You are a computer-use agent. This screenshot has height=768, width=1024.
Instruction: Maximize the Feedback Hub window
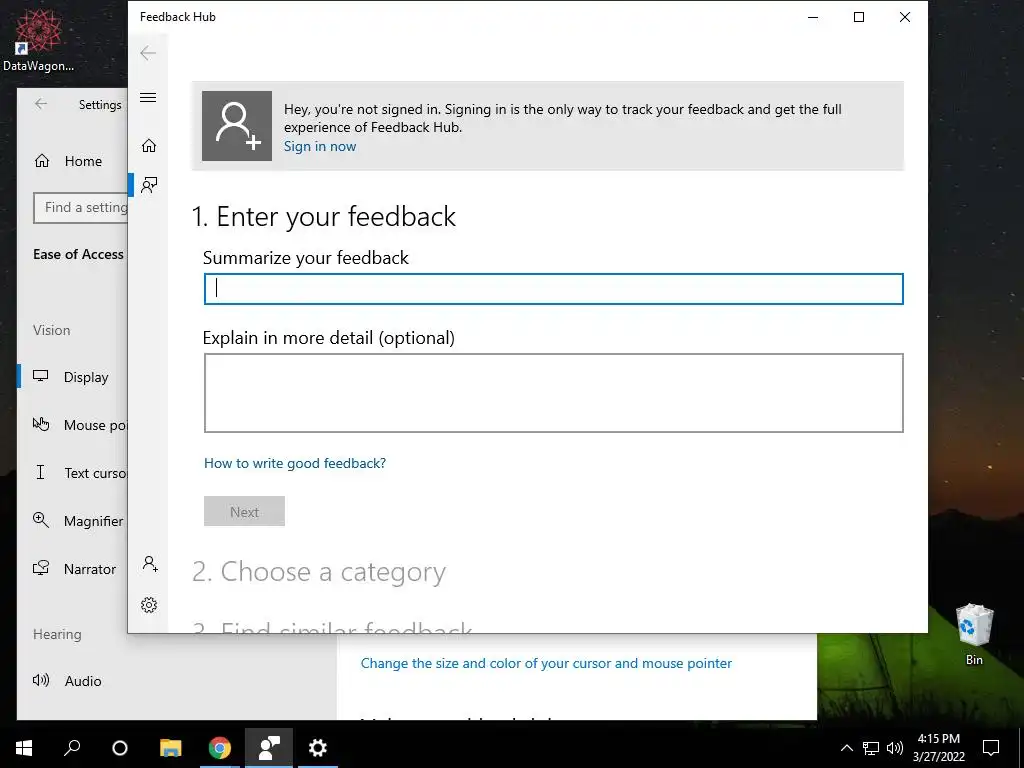click(859, 17)
